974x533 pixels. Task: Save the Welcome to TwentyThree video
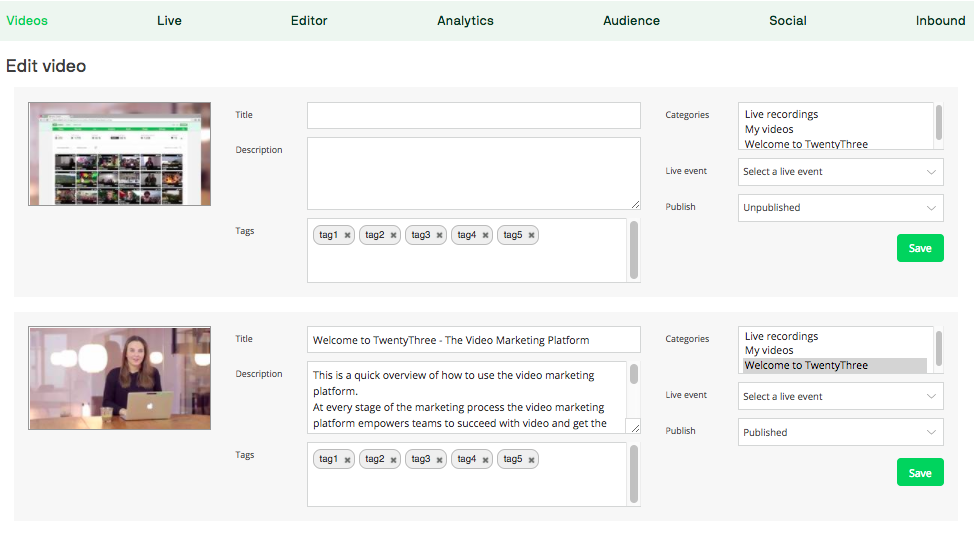pyautogui.click(x=920, y=472)
